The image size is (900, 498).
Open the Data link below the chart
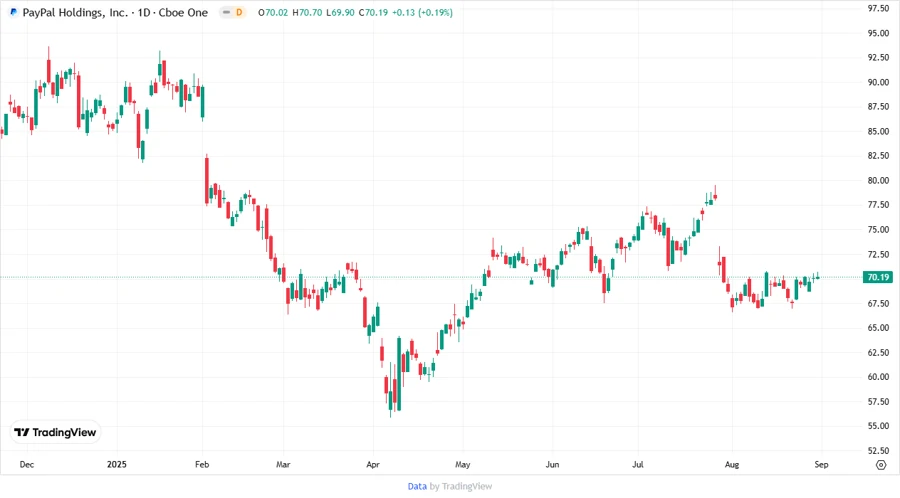click(417, 487)
